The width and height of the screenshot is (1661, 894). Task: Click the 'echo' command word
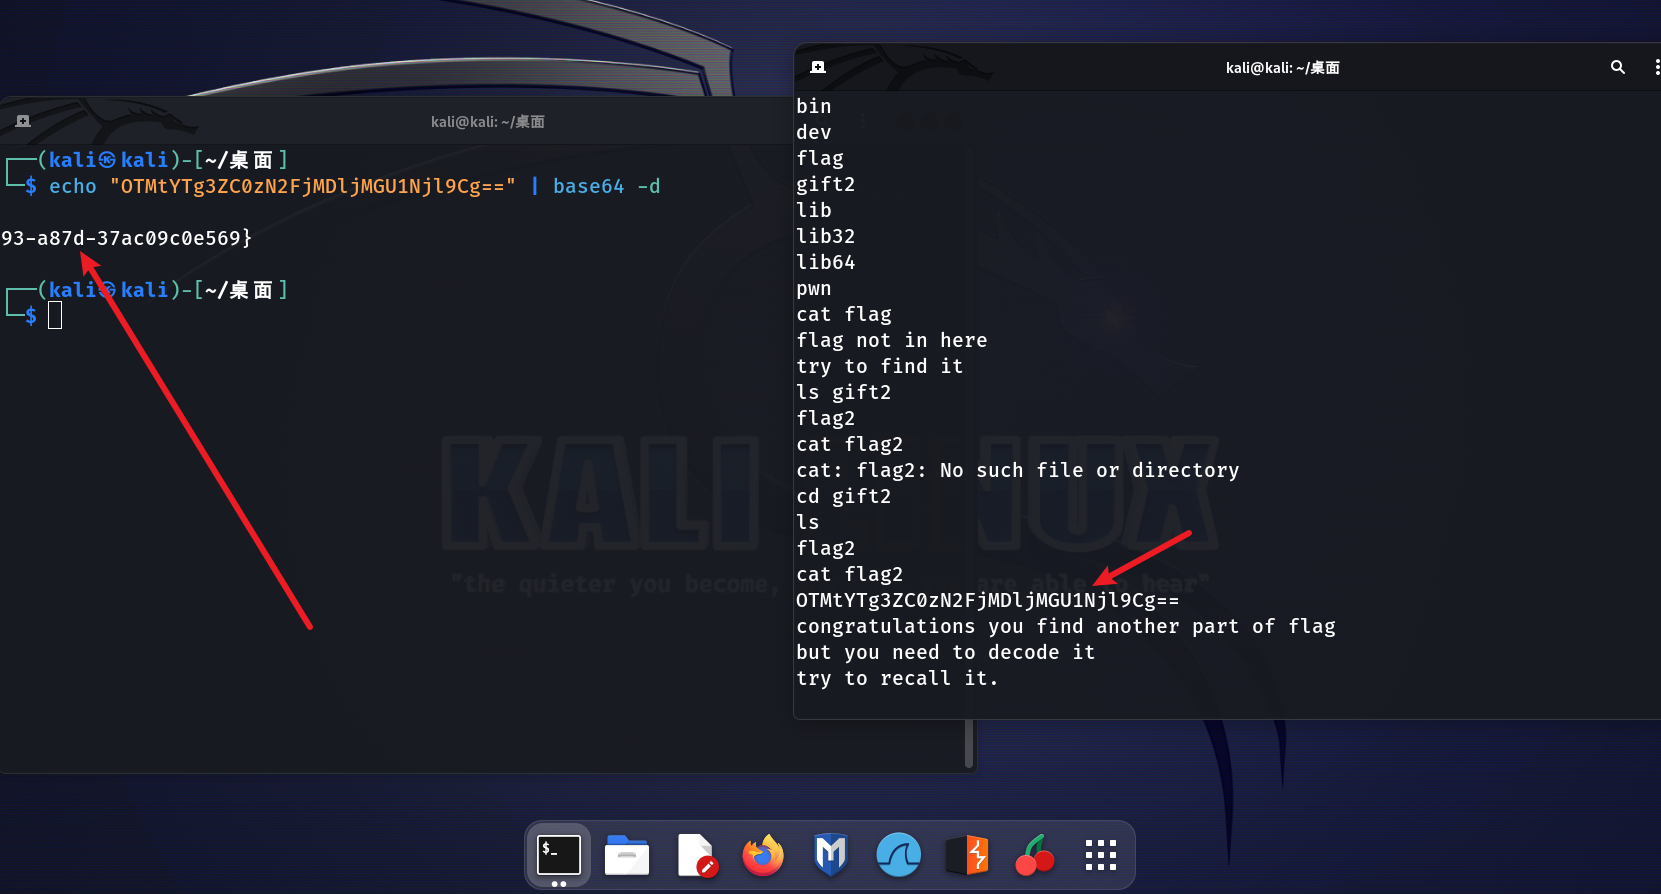(73, 186)
